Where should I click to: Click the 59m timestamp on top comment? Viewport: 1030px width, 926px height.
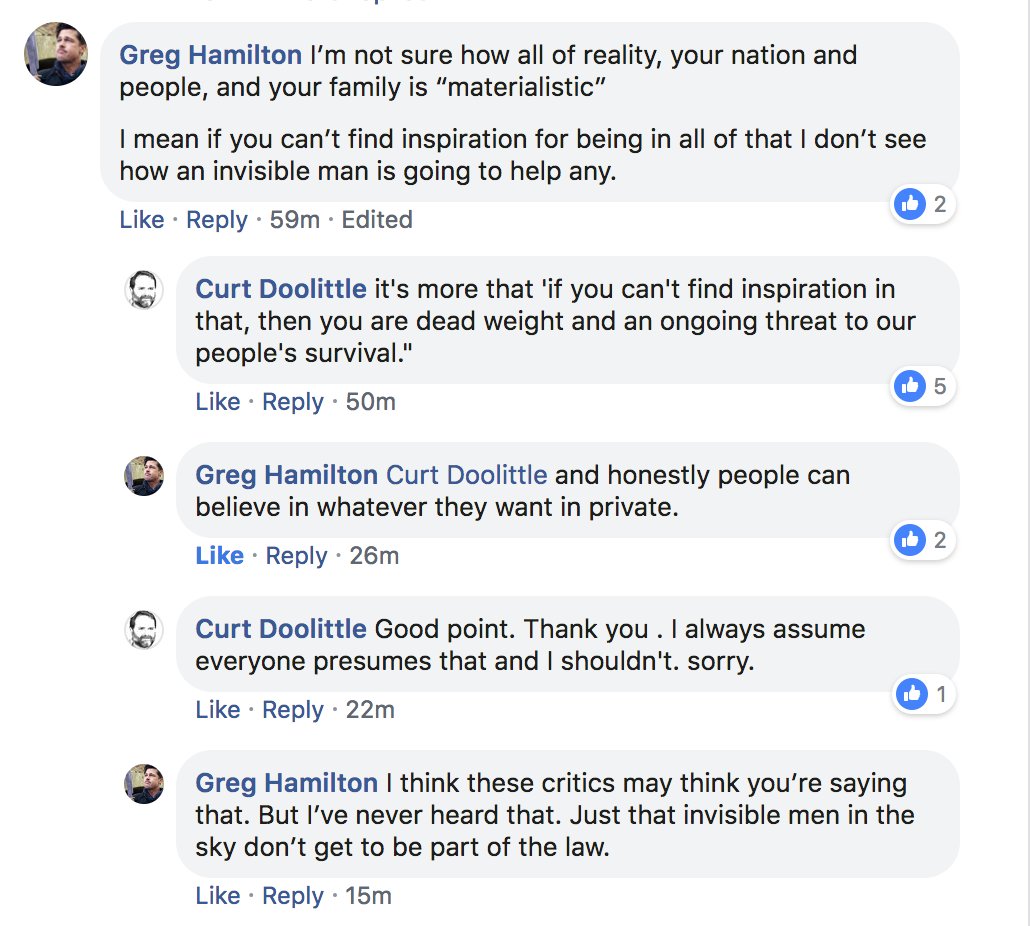[294, 220]
